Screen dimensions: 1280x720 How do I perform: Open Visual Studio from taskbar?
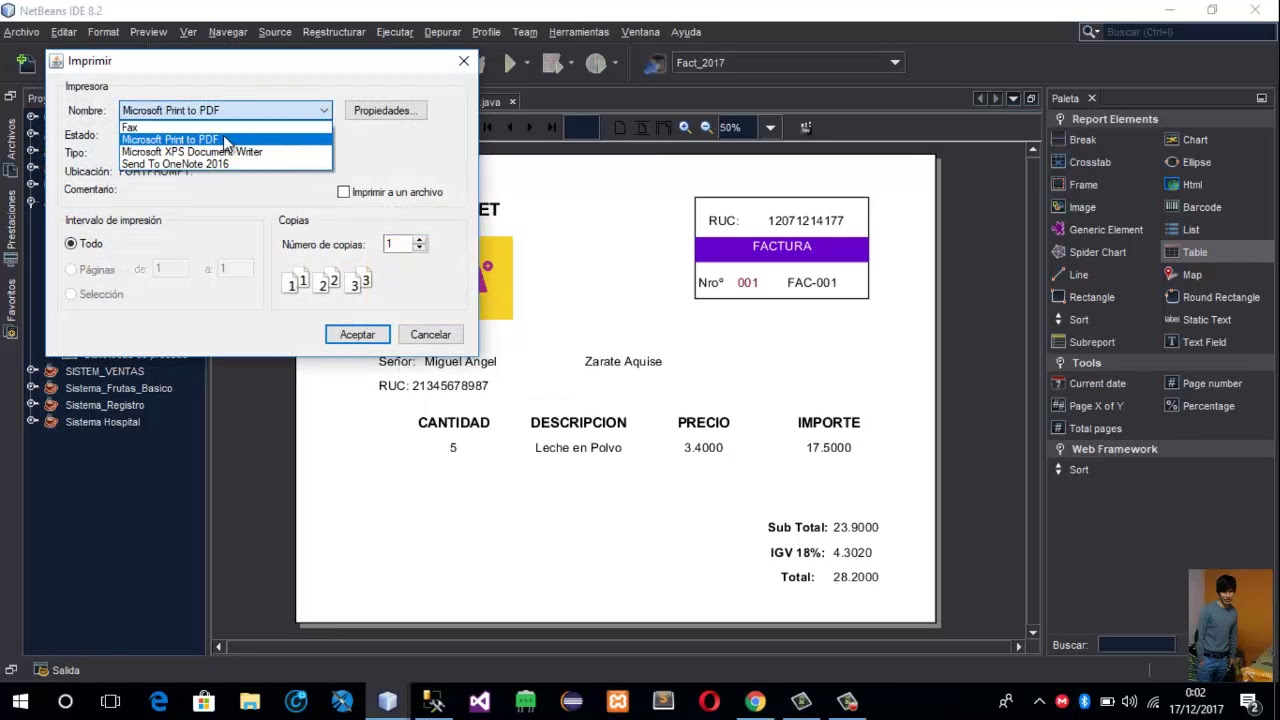click(x=480, y=702)
